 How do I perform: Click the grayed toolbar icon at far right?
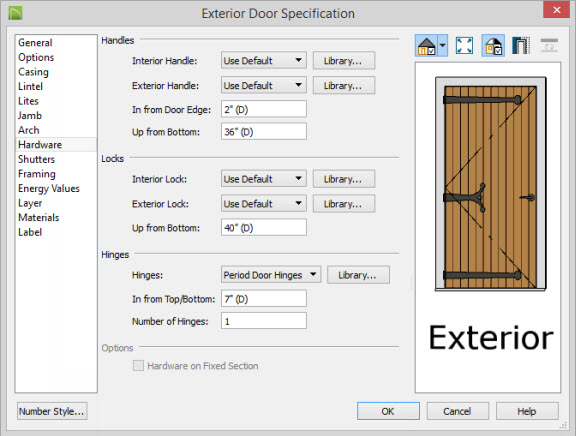[x=549, y=45]
